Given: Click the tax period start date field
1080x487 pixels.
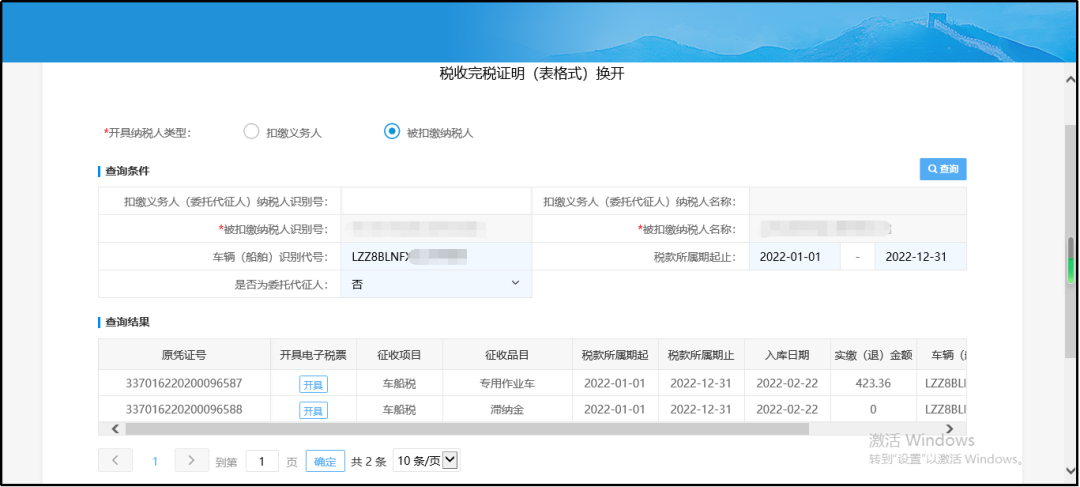Looking at the screenshot, I should pyautogui.click(x=795, y=257).
